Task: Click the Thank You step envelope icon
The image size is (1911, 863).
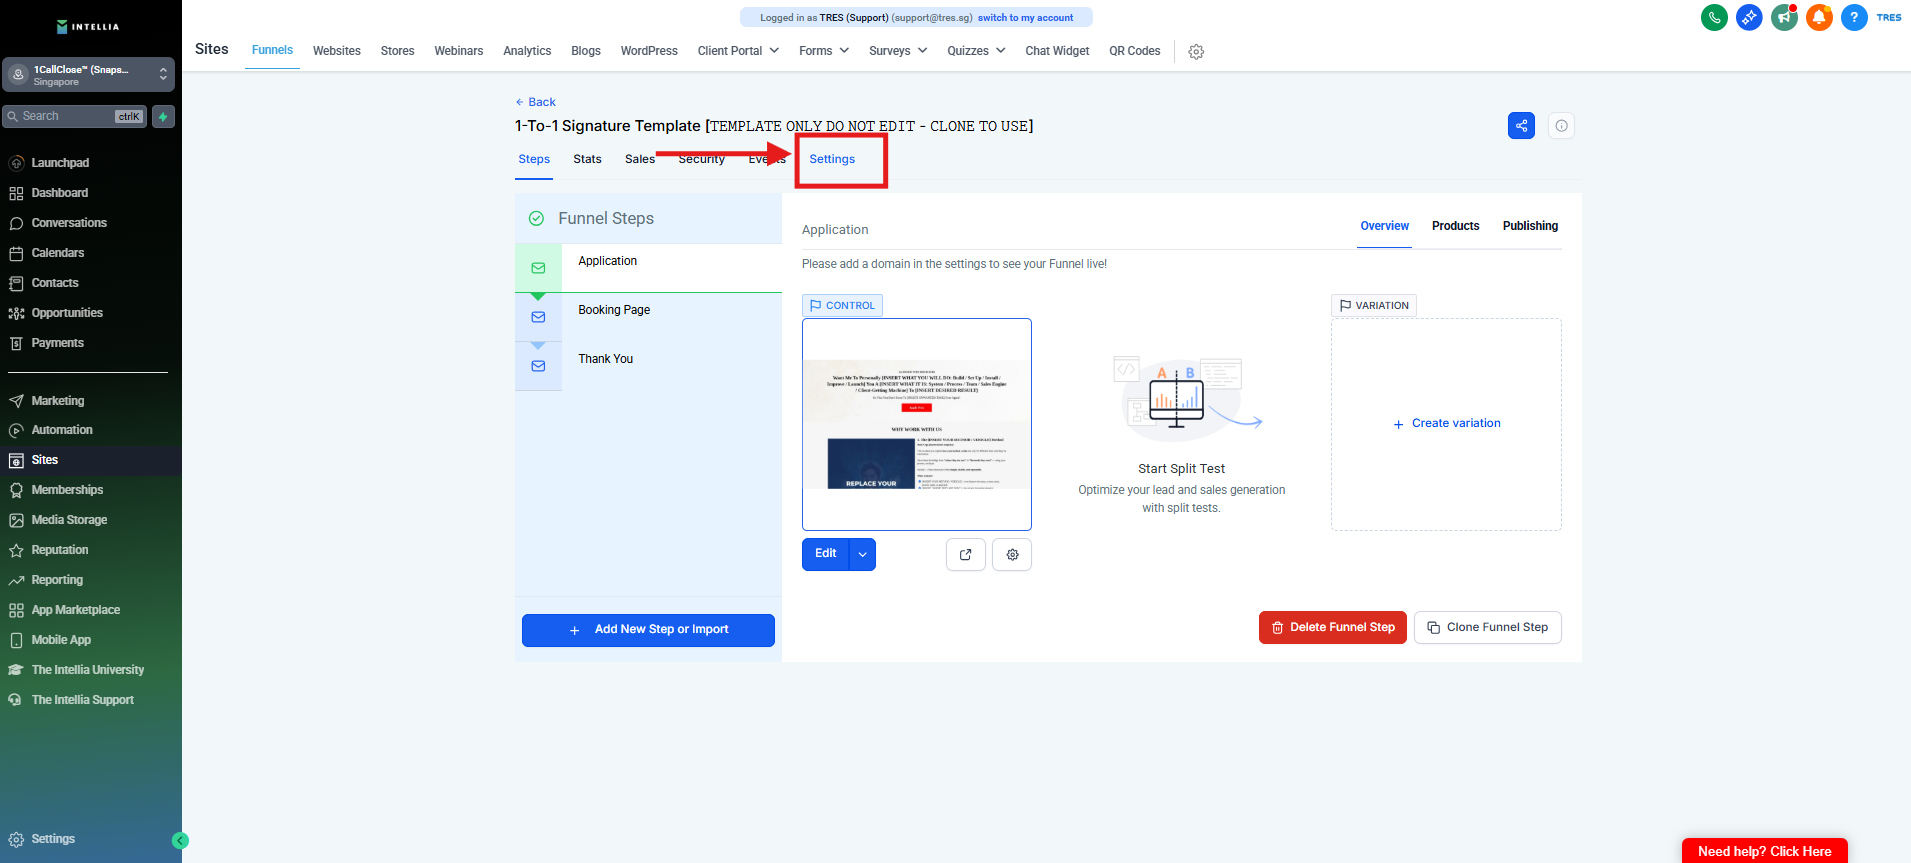Action: pos(538,366)
